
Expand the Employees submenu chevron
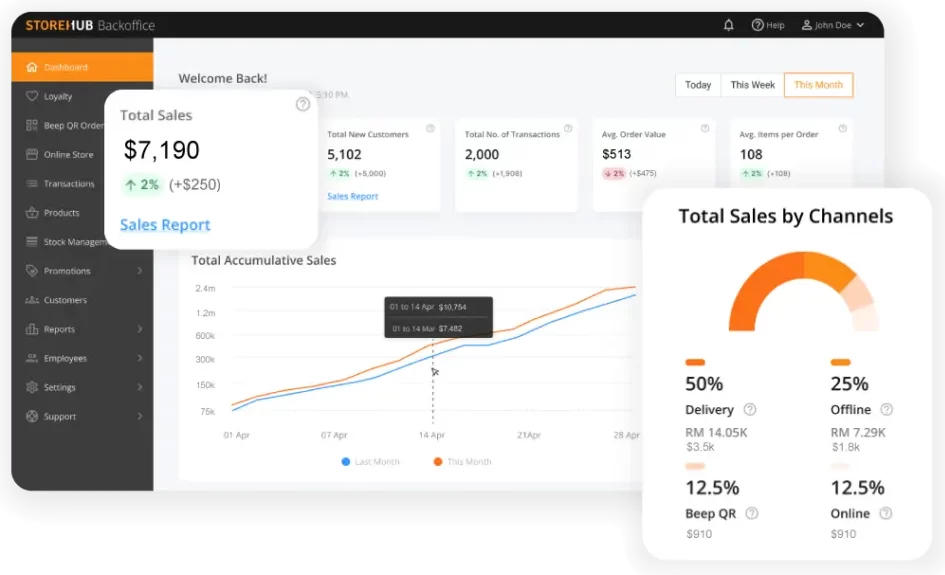click(x=140, y=358)
